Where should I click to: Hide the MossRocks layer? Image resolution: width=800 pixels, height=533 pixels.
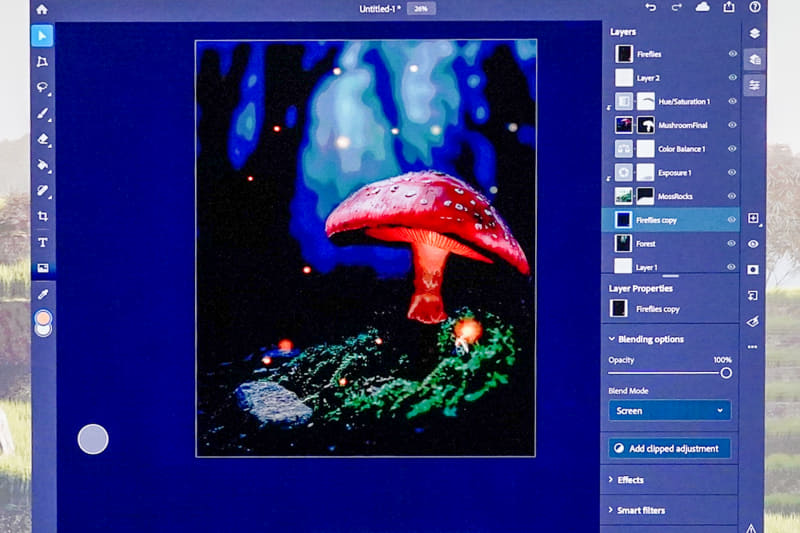tap(732, 196)
